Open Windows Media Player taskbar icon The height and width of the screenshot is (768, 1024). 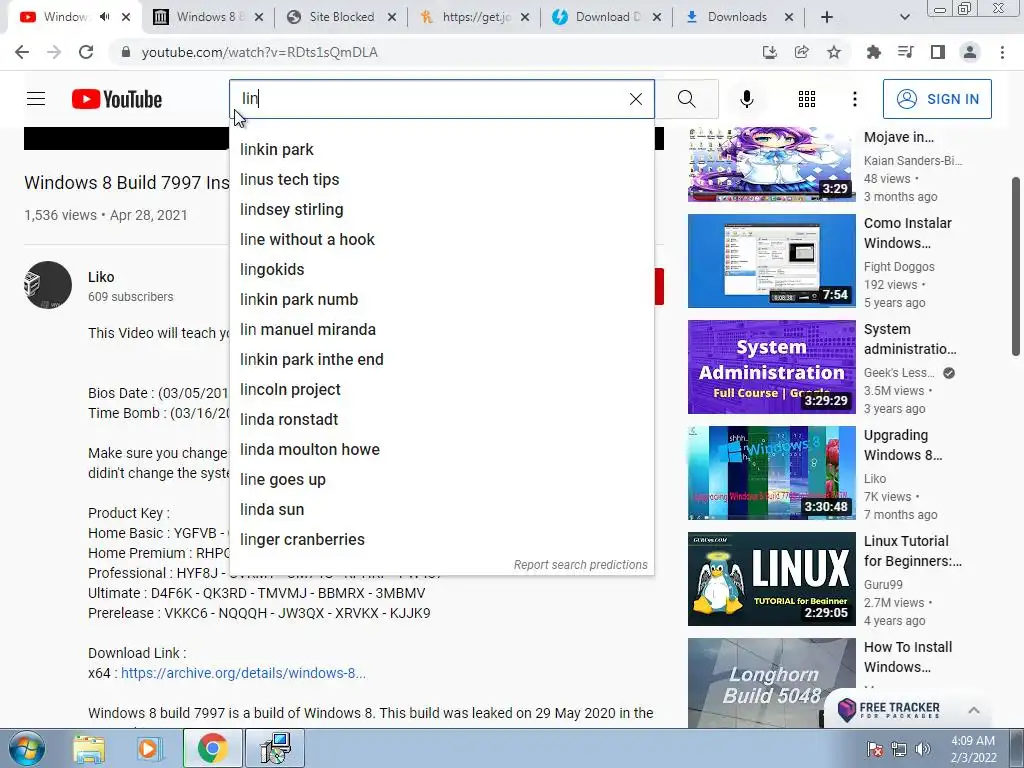(149, 748)
